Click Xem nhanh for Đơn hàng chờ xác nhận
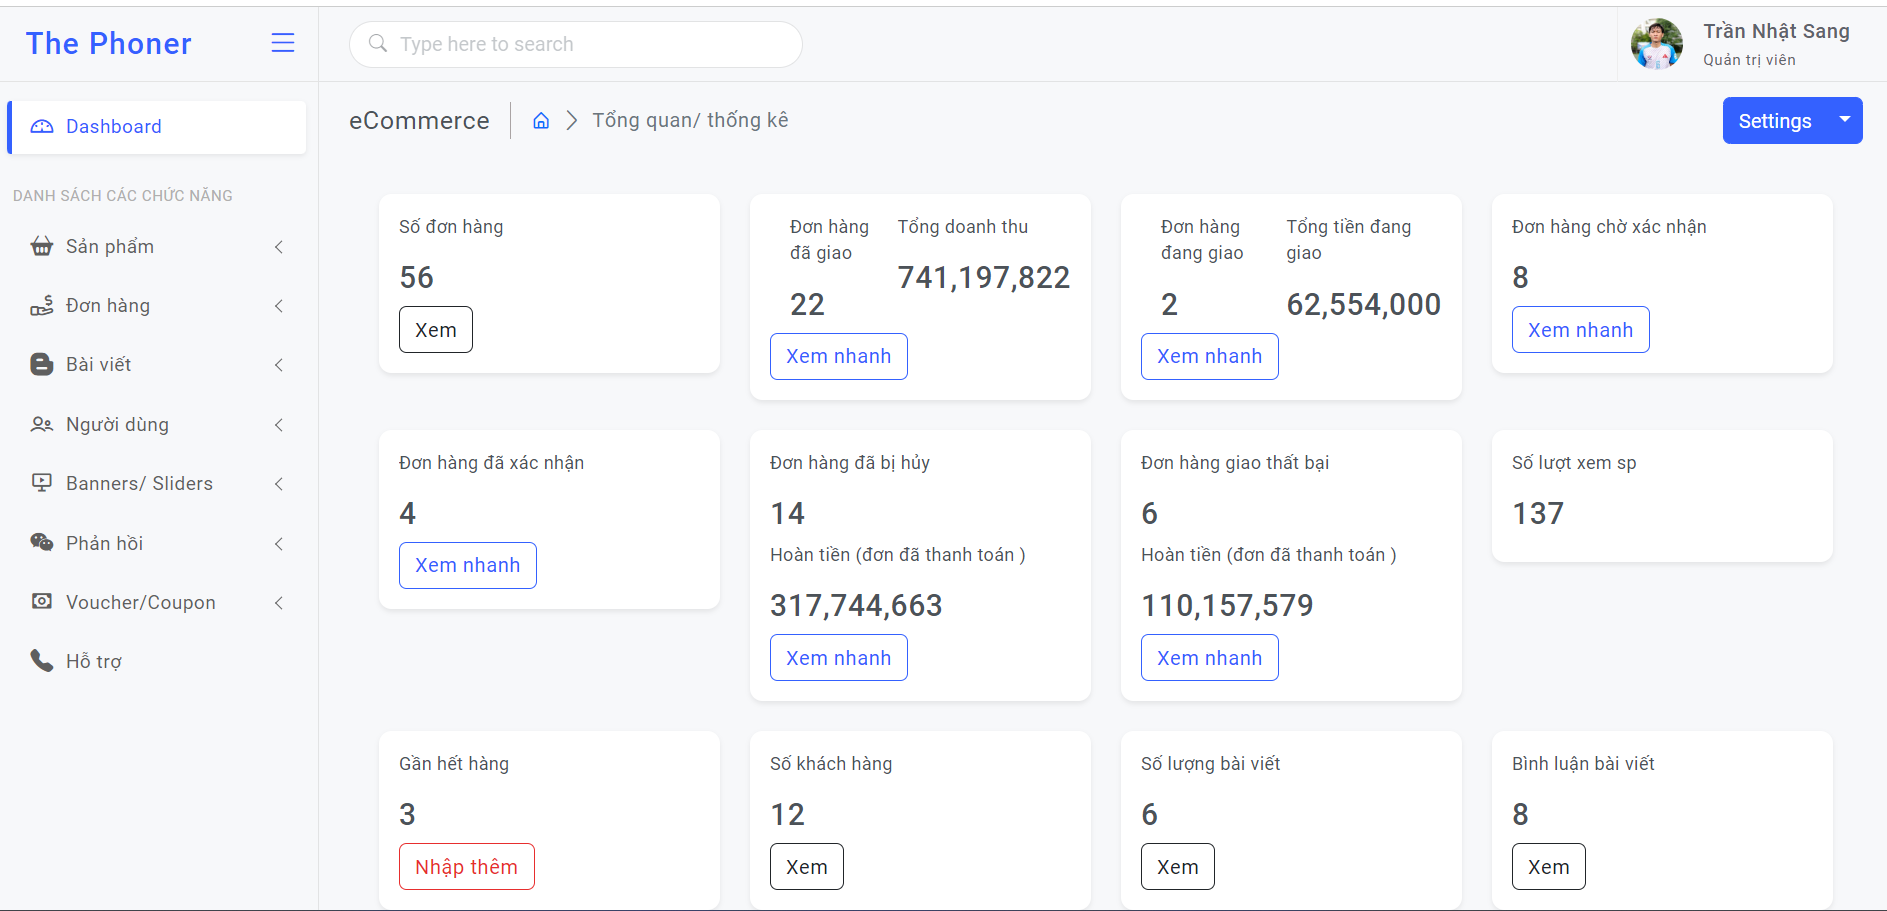Screen dimensions: 1887x911 [x=1580, y=330]
